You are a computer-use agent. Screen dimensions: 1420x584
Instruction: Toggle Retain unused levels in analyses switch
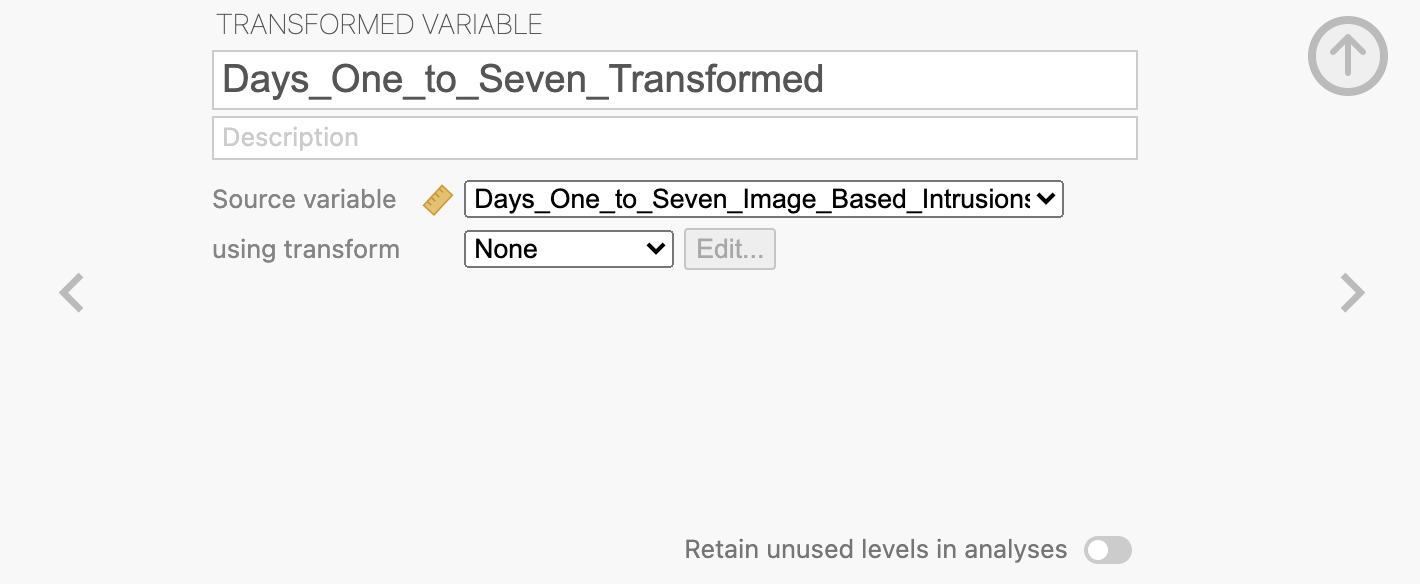pos(1108,550)
